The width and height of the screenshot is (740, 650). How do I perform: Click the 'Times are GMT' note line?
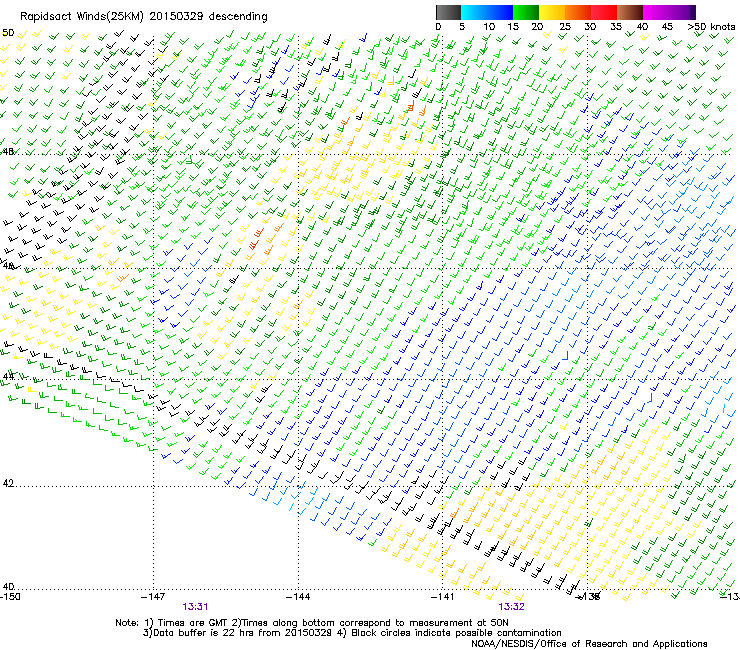(x=312, y=623)
